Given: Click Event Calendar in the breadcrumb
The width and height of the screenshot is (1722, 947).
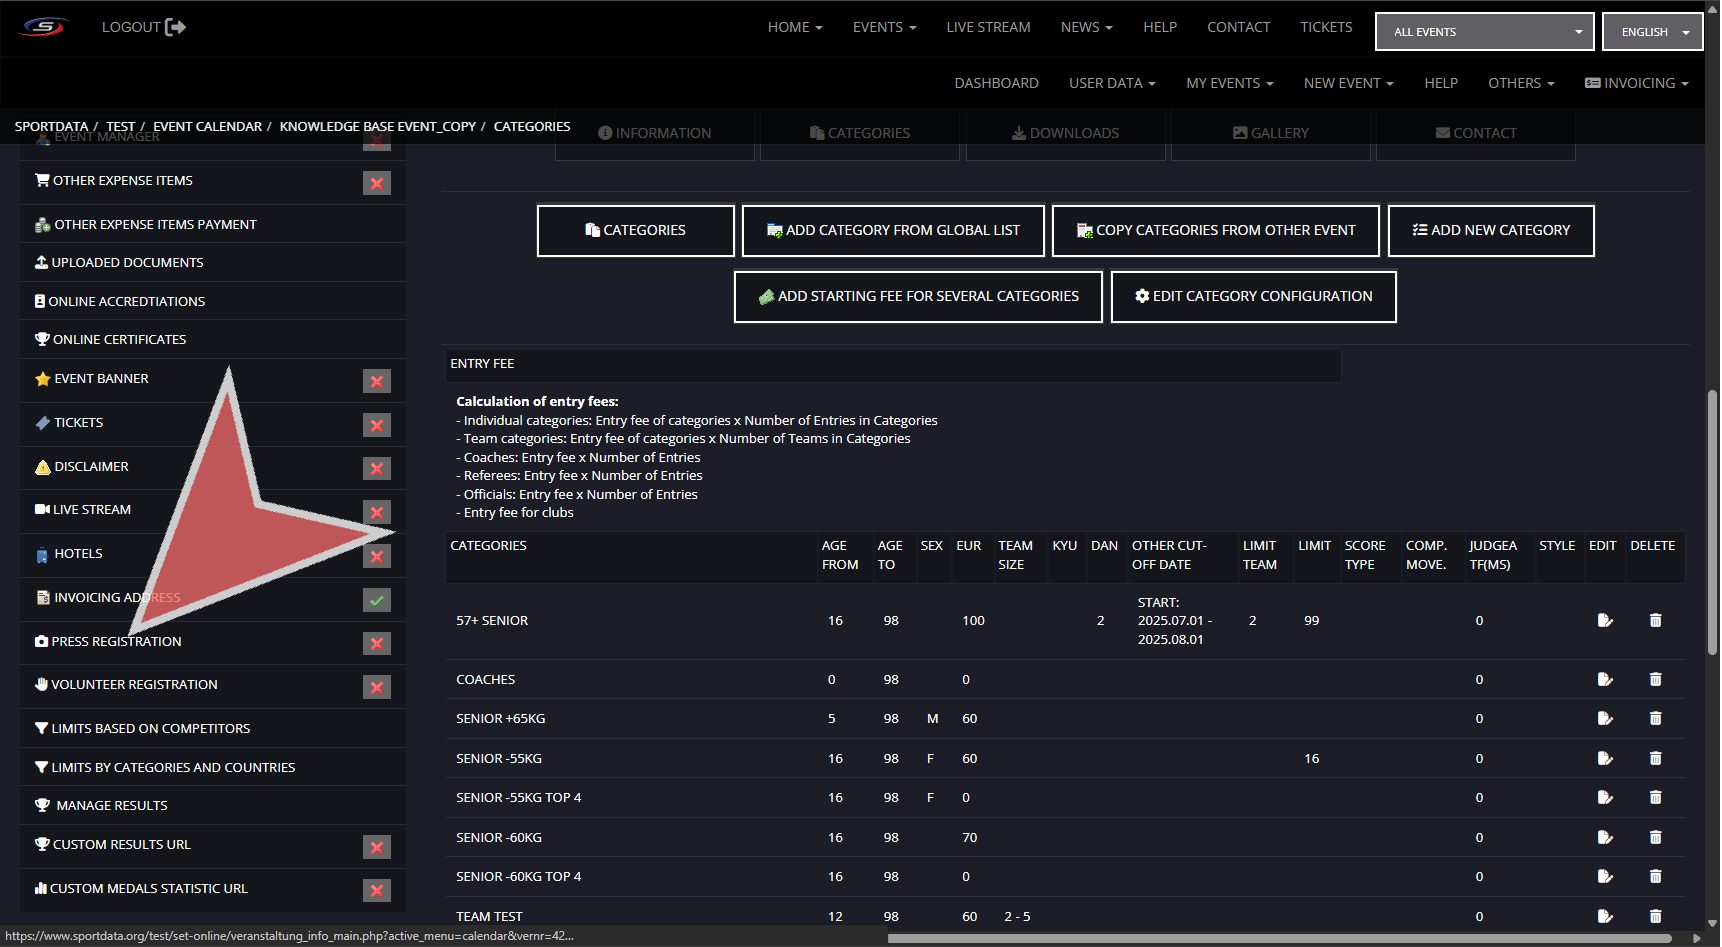Looking at the screenshot, I should [x=207, y=127].
